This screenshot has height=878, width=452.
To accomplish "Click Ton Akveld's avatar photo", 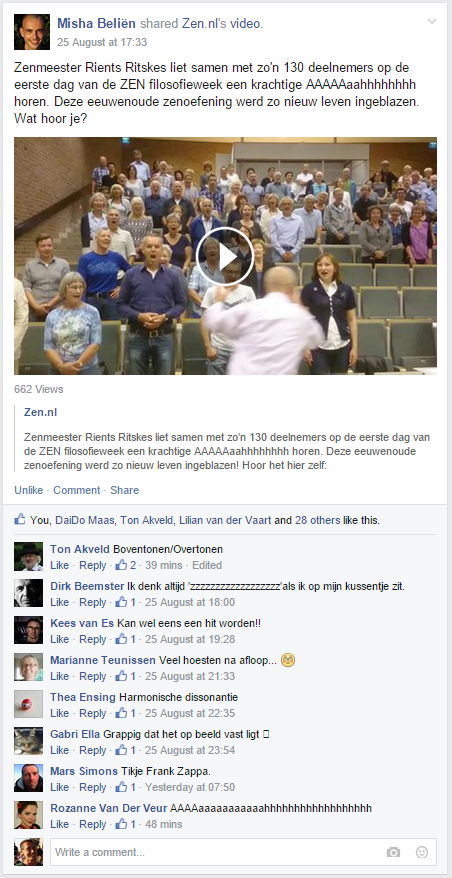I will 29,557.
